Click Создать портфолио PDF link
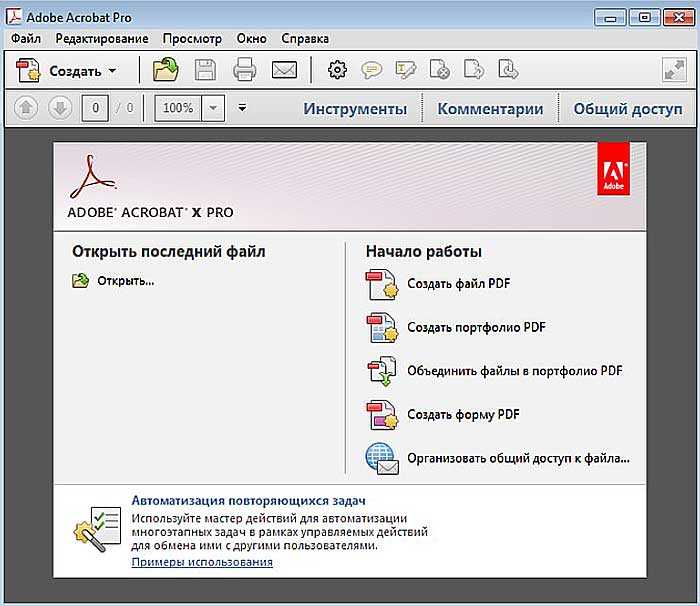The image size is (700, 606). point(476,327)
